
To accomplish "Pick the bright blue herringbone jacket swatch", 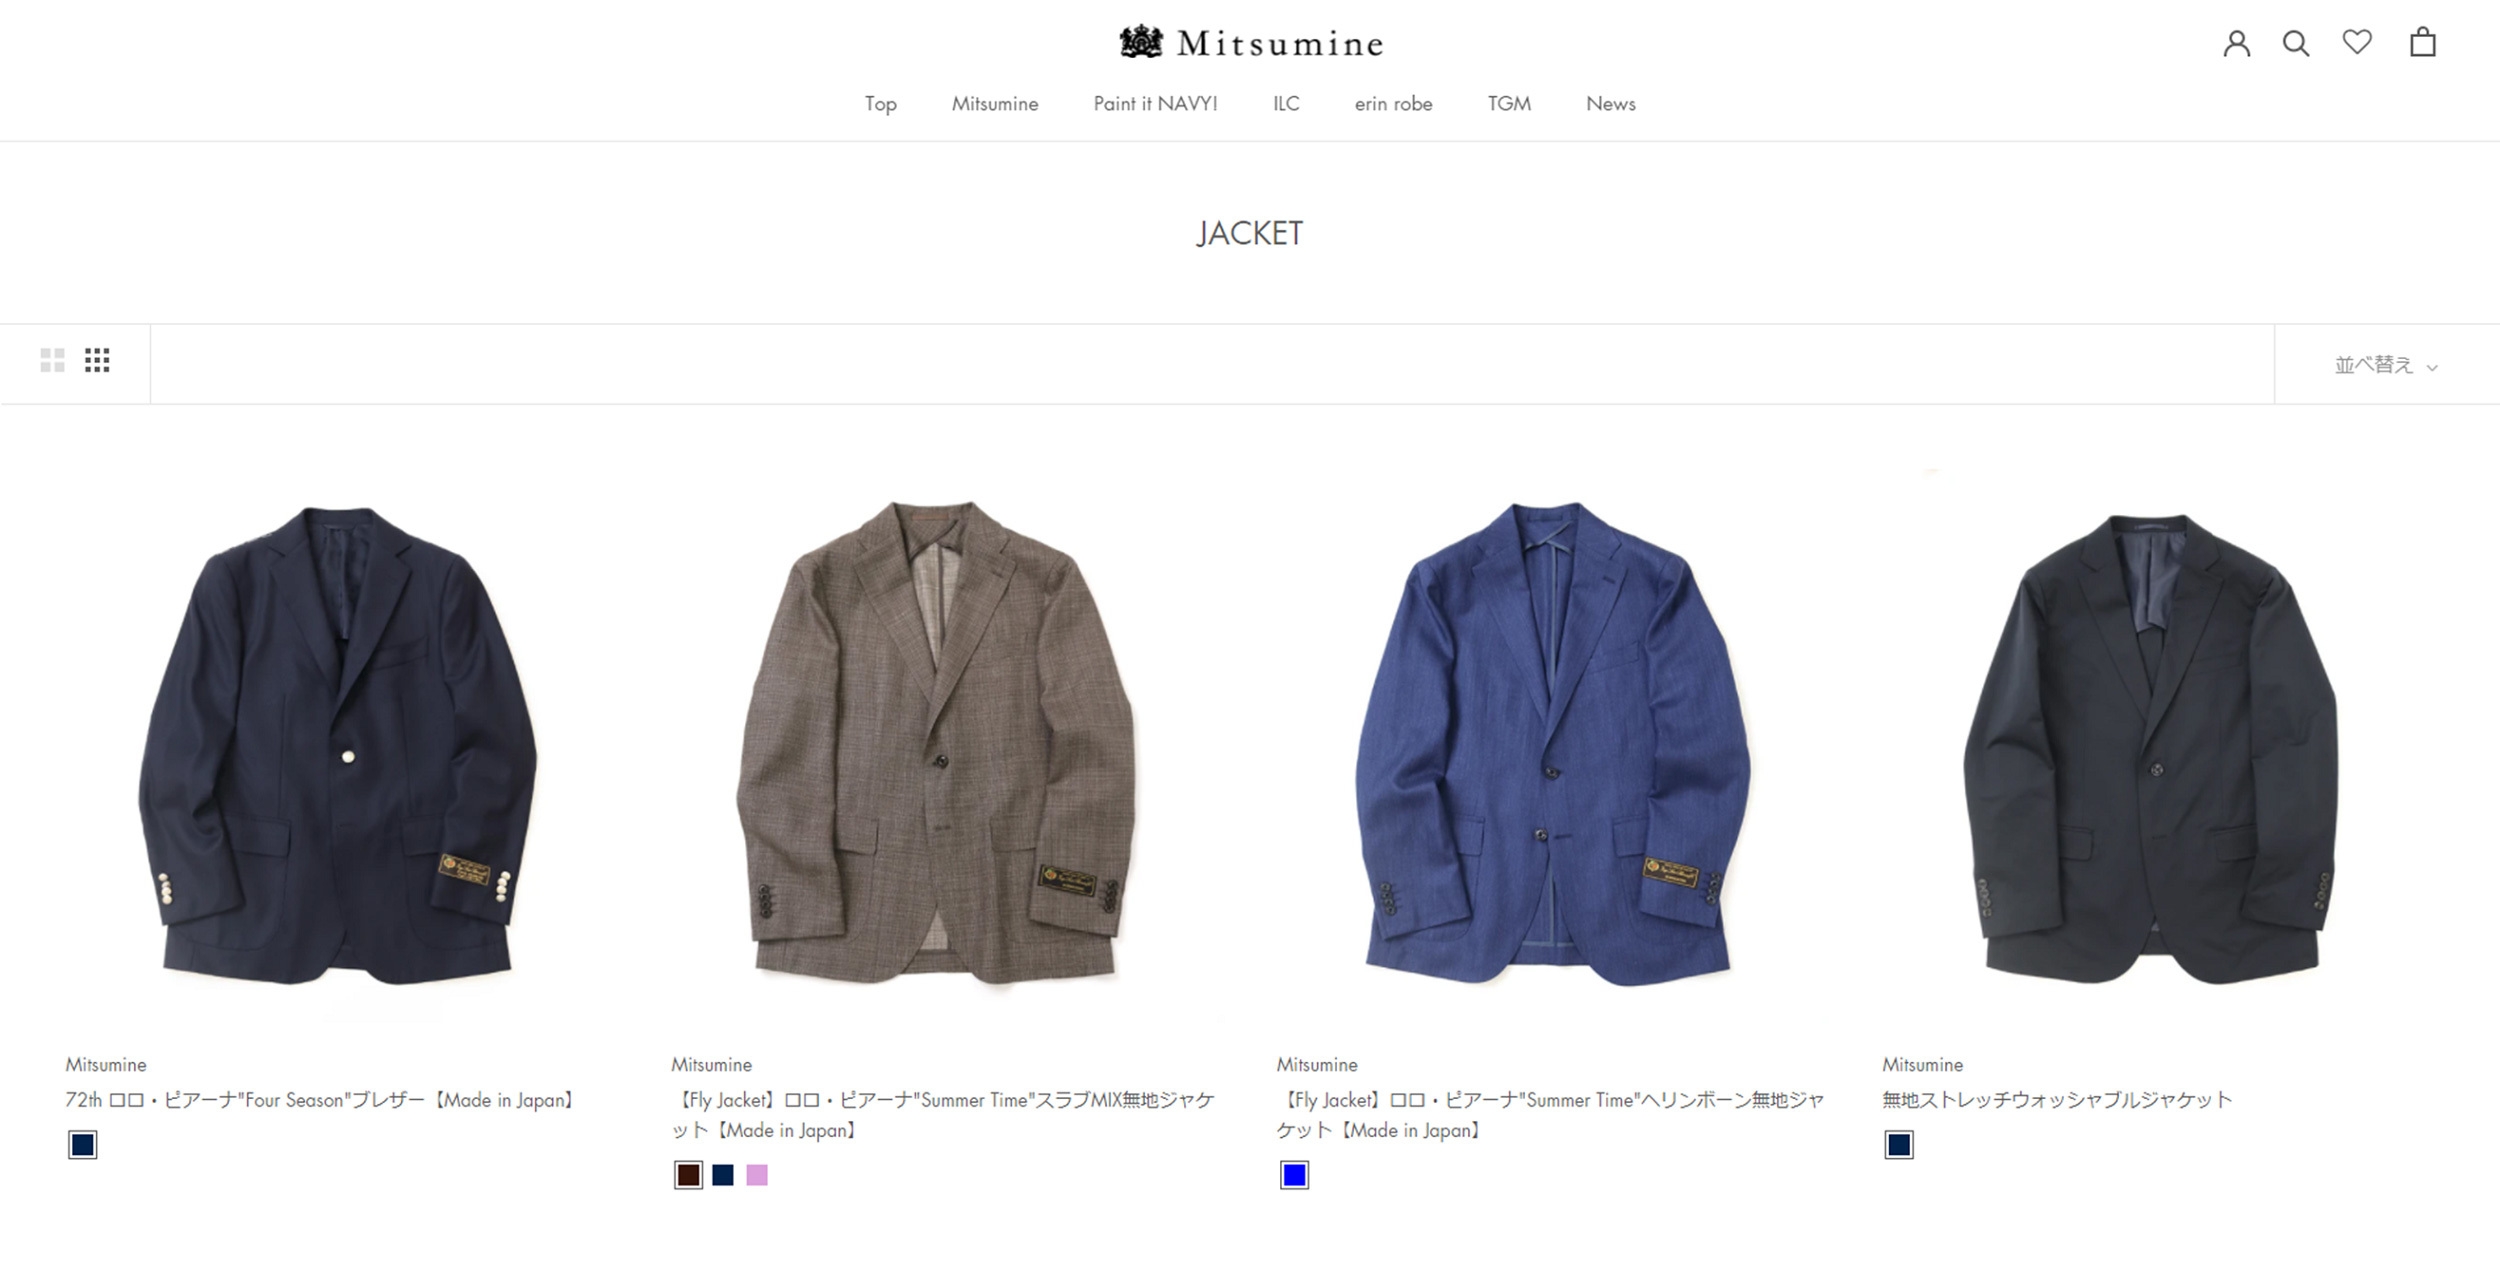I will coord(1294,1175).
